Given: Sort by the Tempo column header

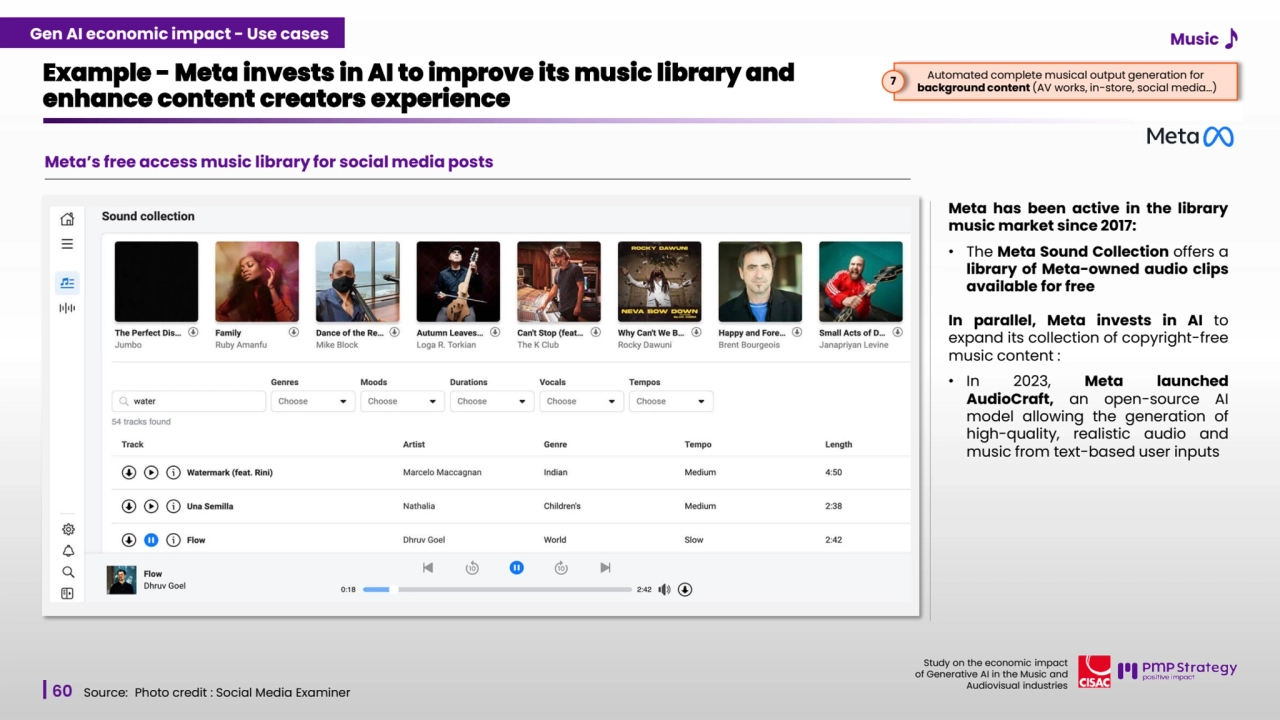Looking at the screenshot, I should [x=698, y=444].
